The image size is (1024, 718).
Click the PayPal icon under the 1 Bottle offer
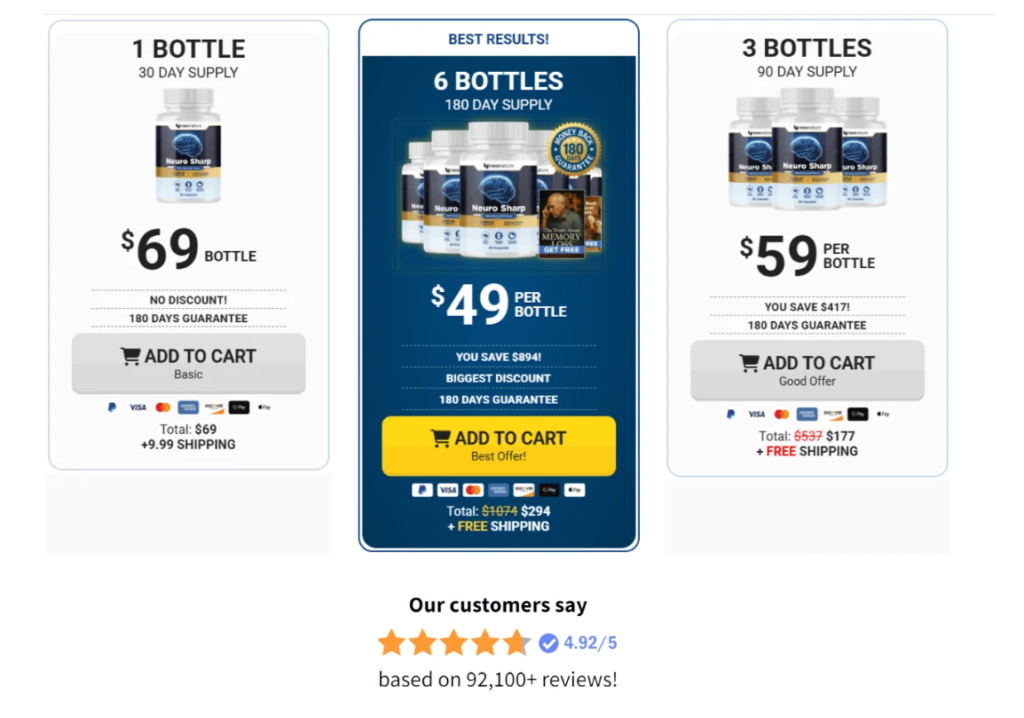pos(112,408)
